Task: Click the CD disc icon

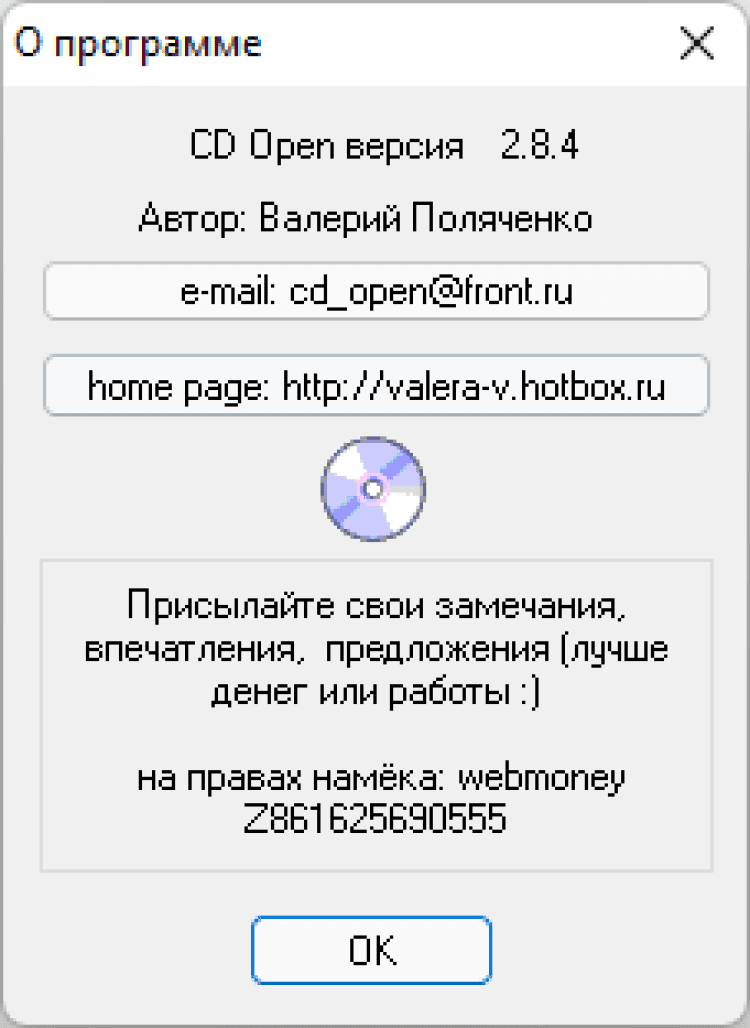Action: coord(373,489)
